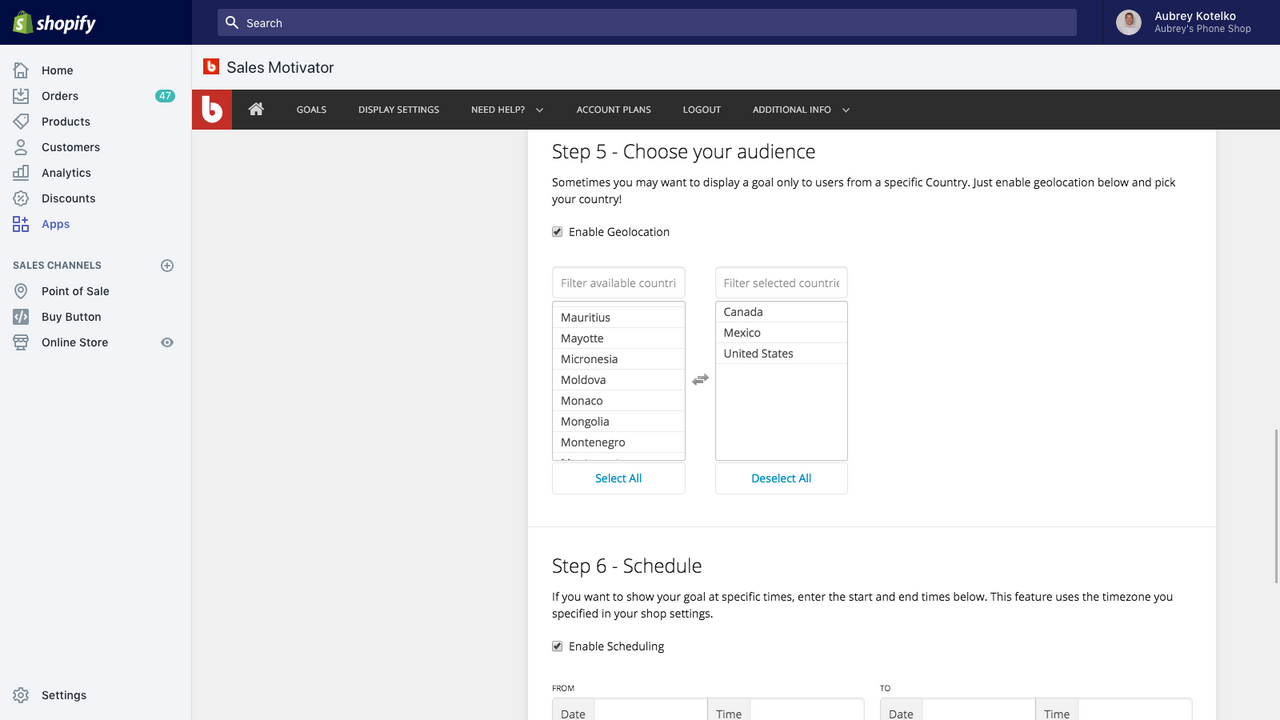The width and height of the screenshot is (1280, 720).
Task: Click the Shopify logo
Action: point(55,23)
